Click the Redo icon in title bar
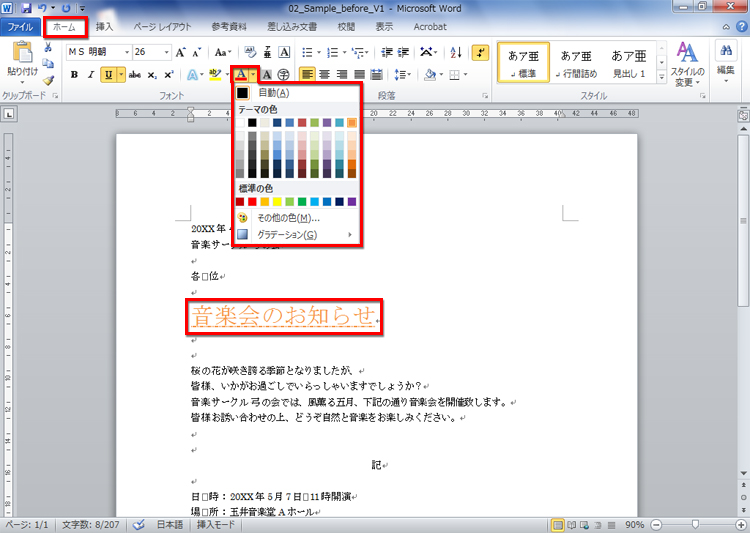750x533 pixels. pyautogui.click(x=66, y=8)
